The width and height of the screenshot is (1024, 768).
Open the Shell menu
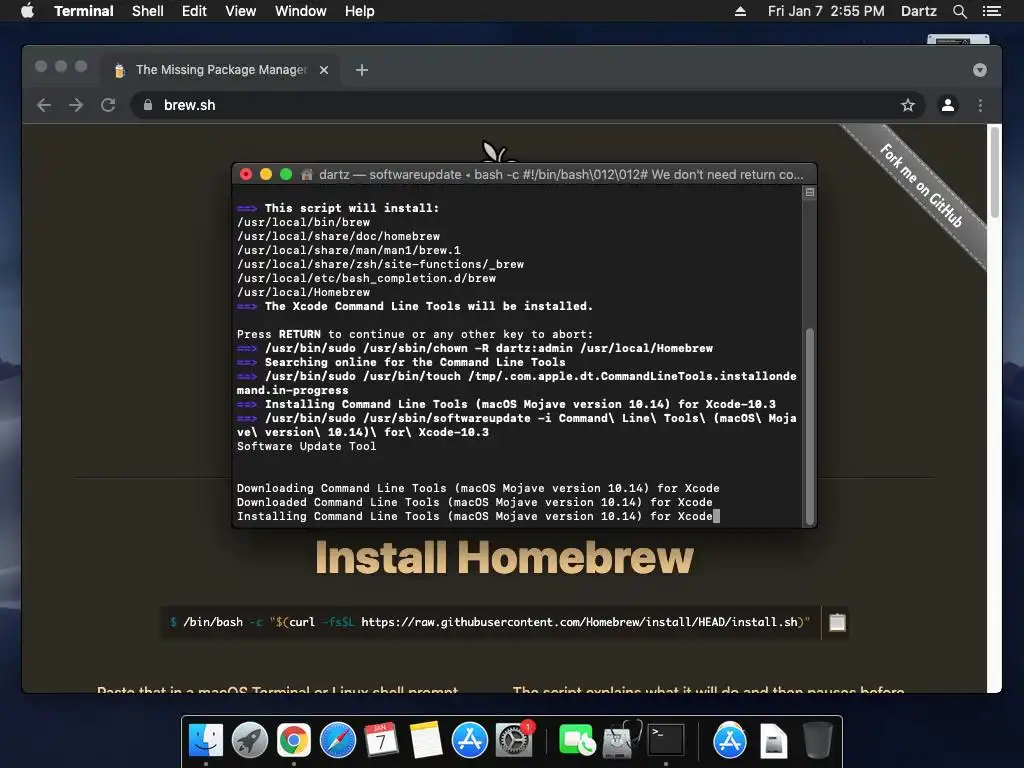point(148,11)
